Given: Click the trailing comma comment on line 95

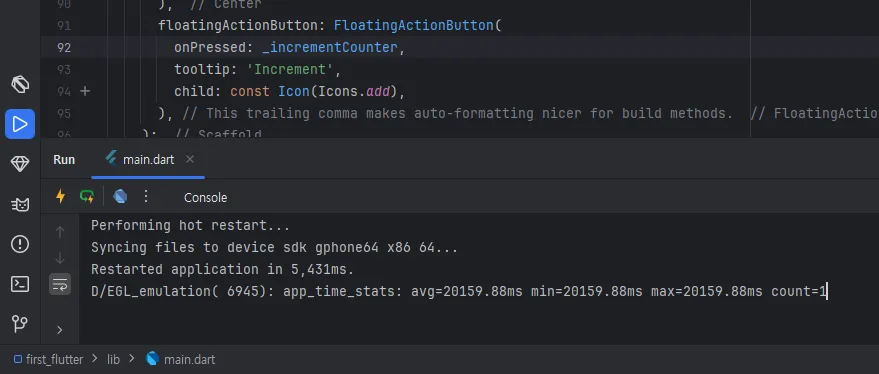Looking at the screenshot, I should (457, 114).
